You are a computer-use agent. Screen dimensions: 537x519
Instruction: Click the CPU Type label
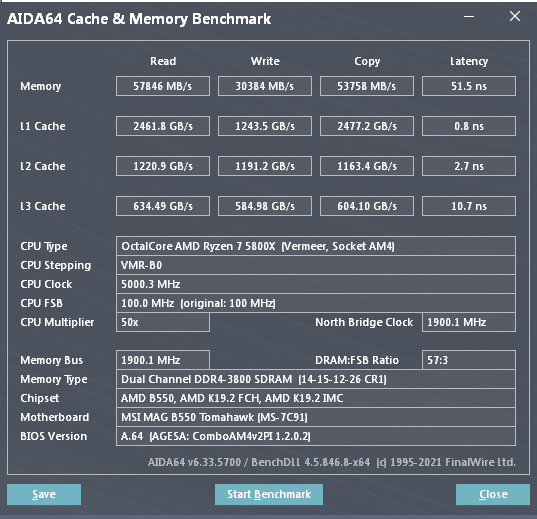[44, 246]
